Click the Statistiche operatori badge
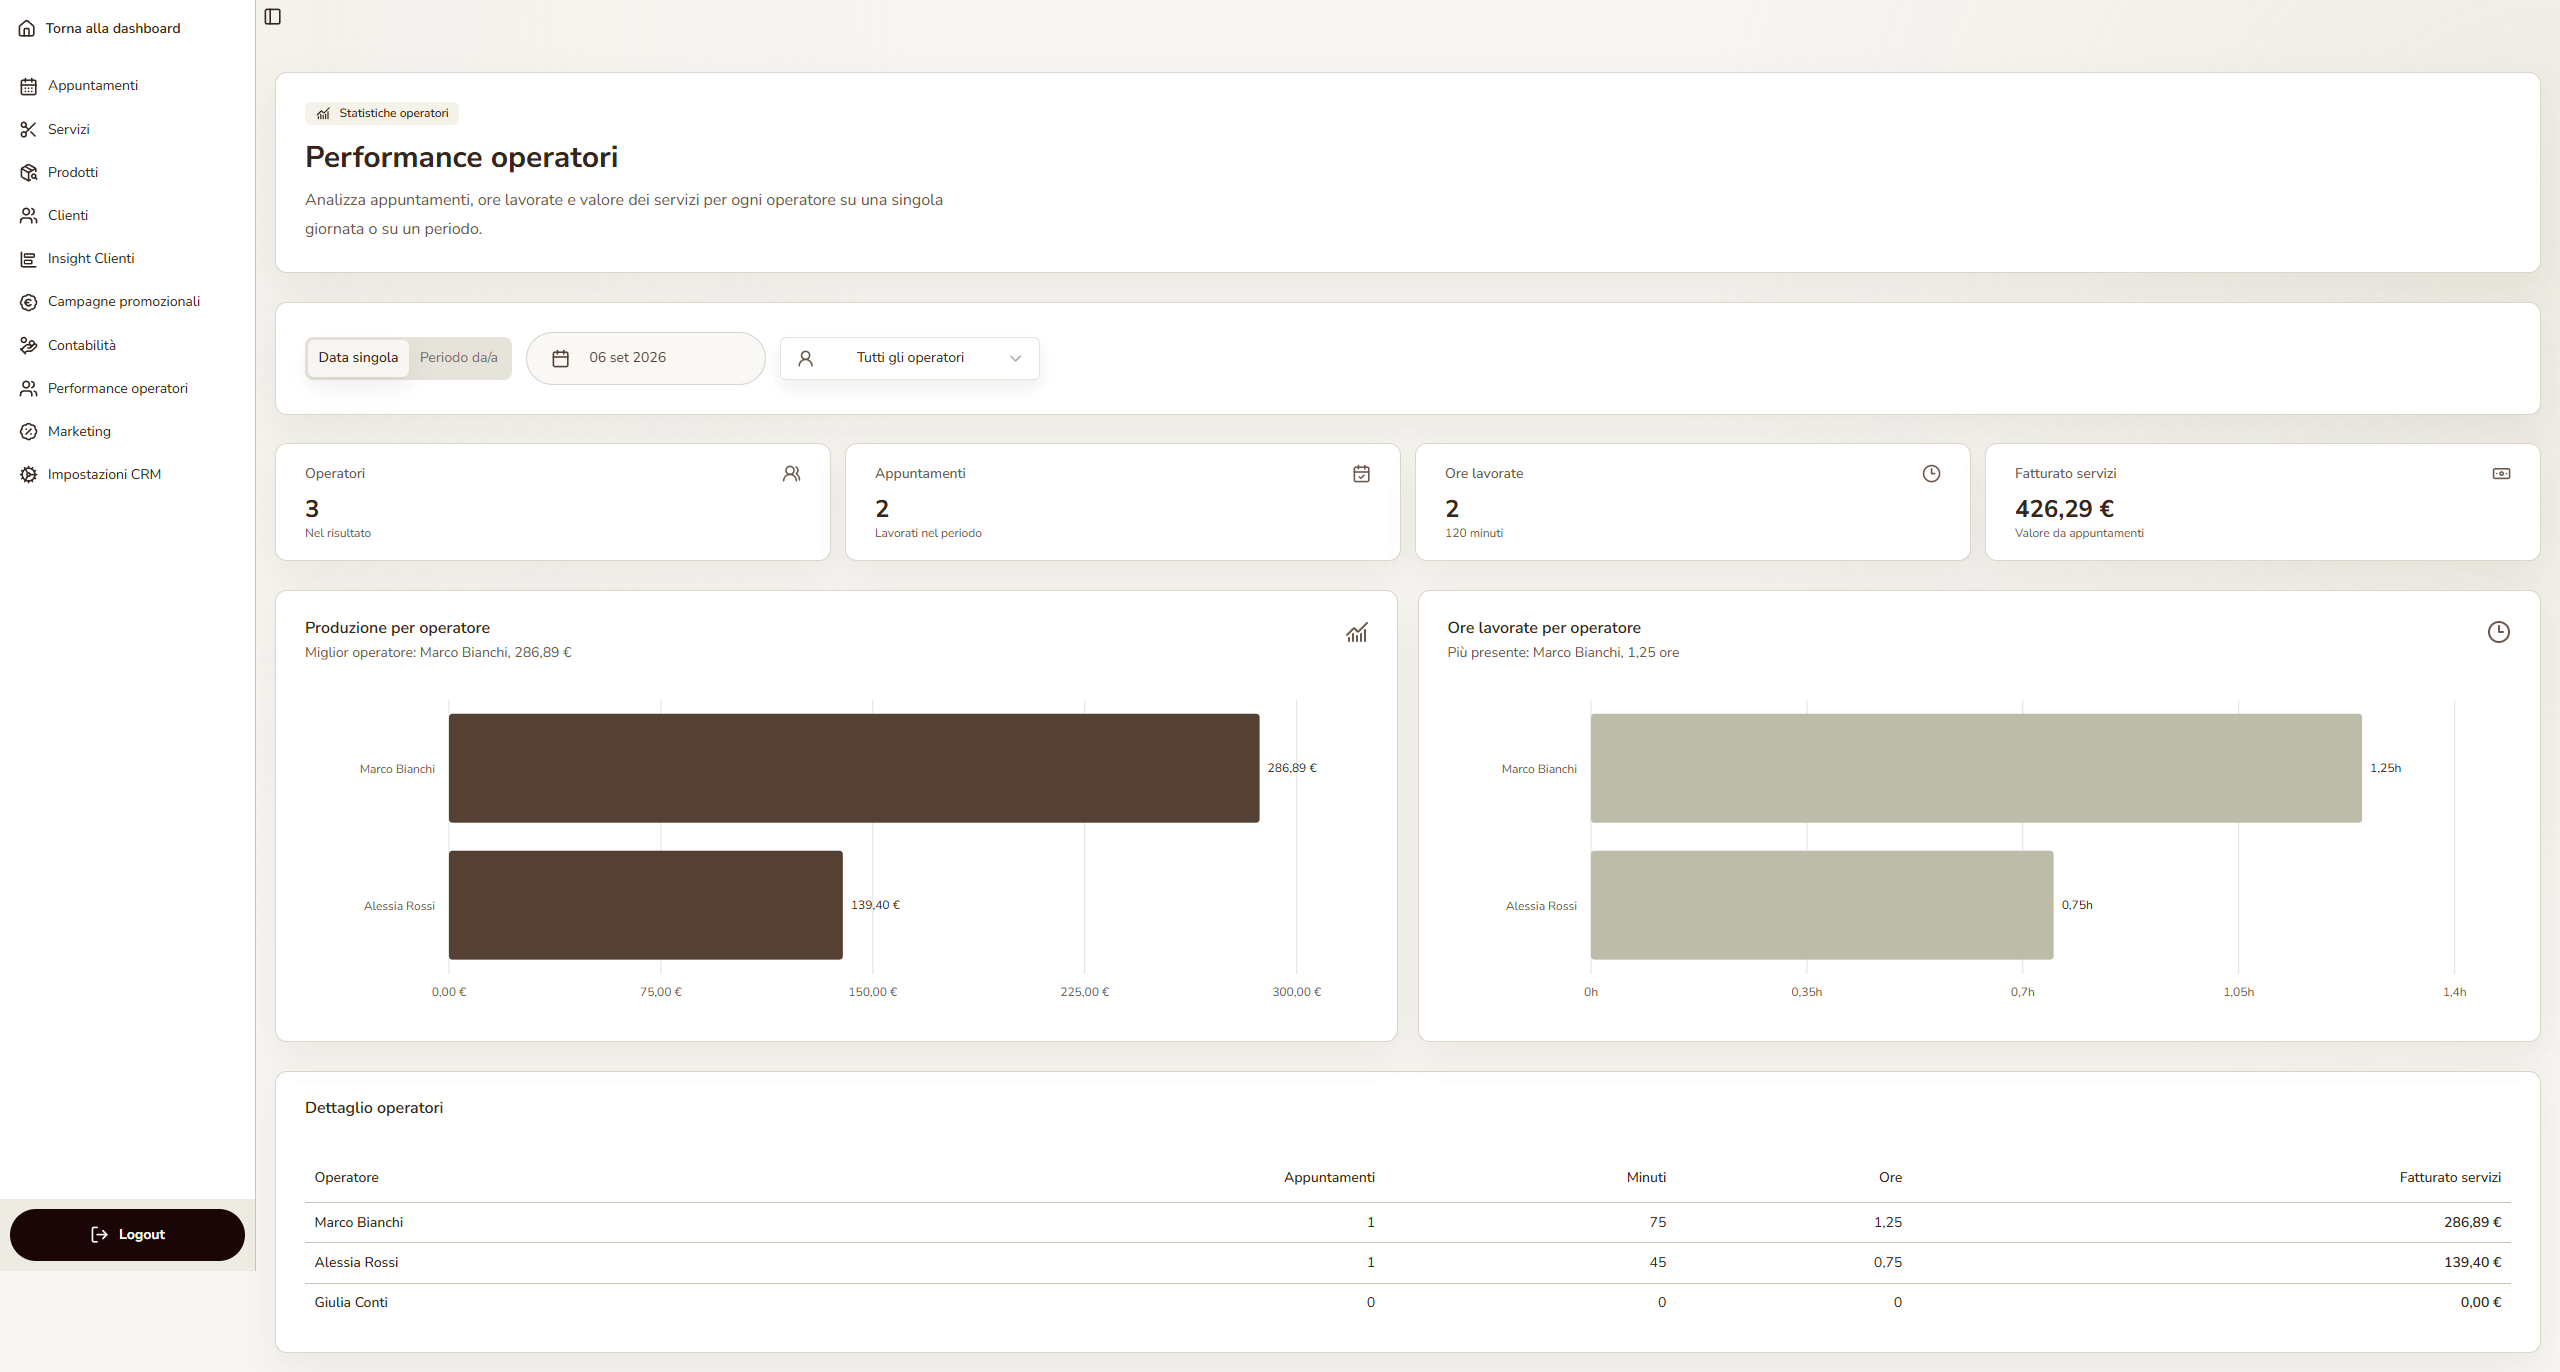 tap(382, 113)
